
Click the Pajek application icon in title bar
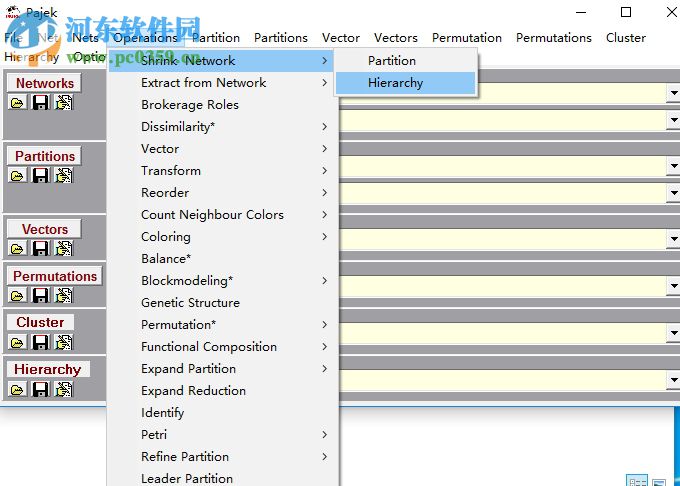pos(13,12)
